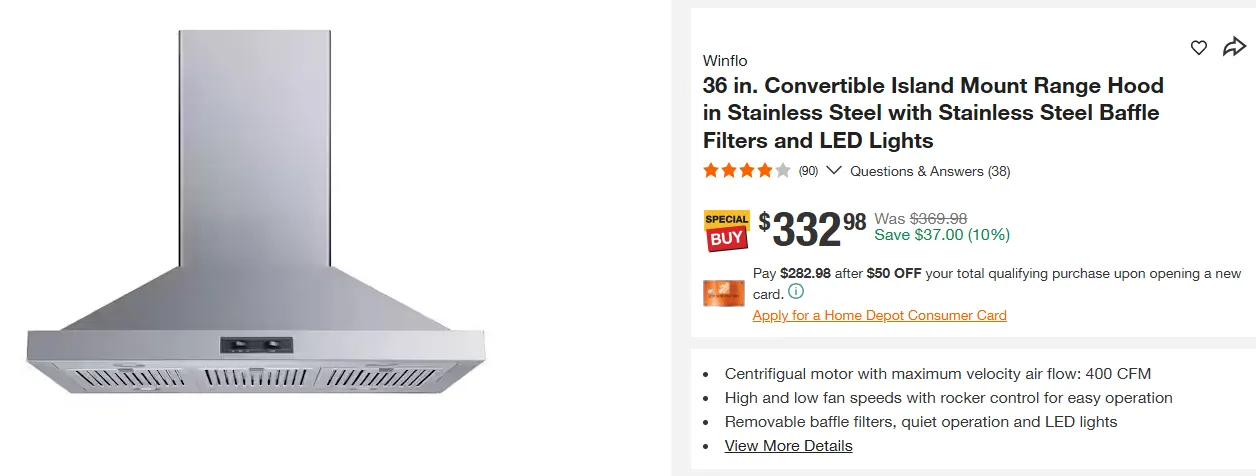Apply for a Home Depot Consumer Card
Screen dimensions: 1256x476
coord(880,315)
